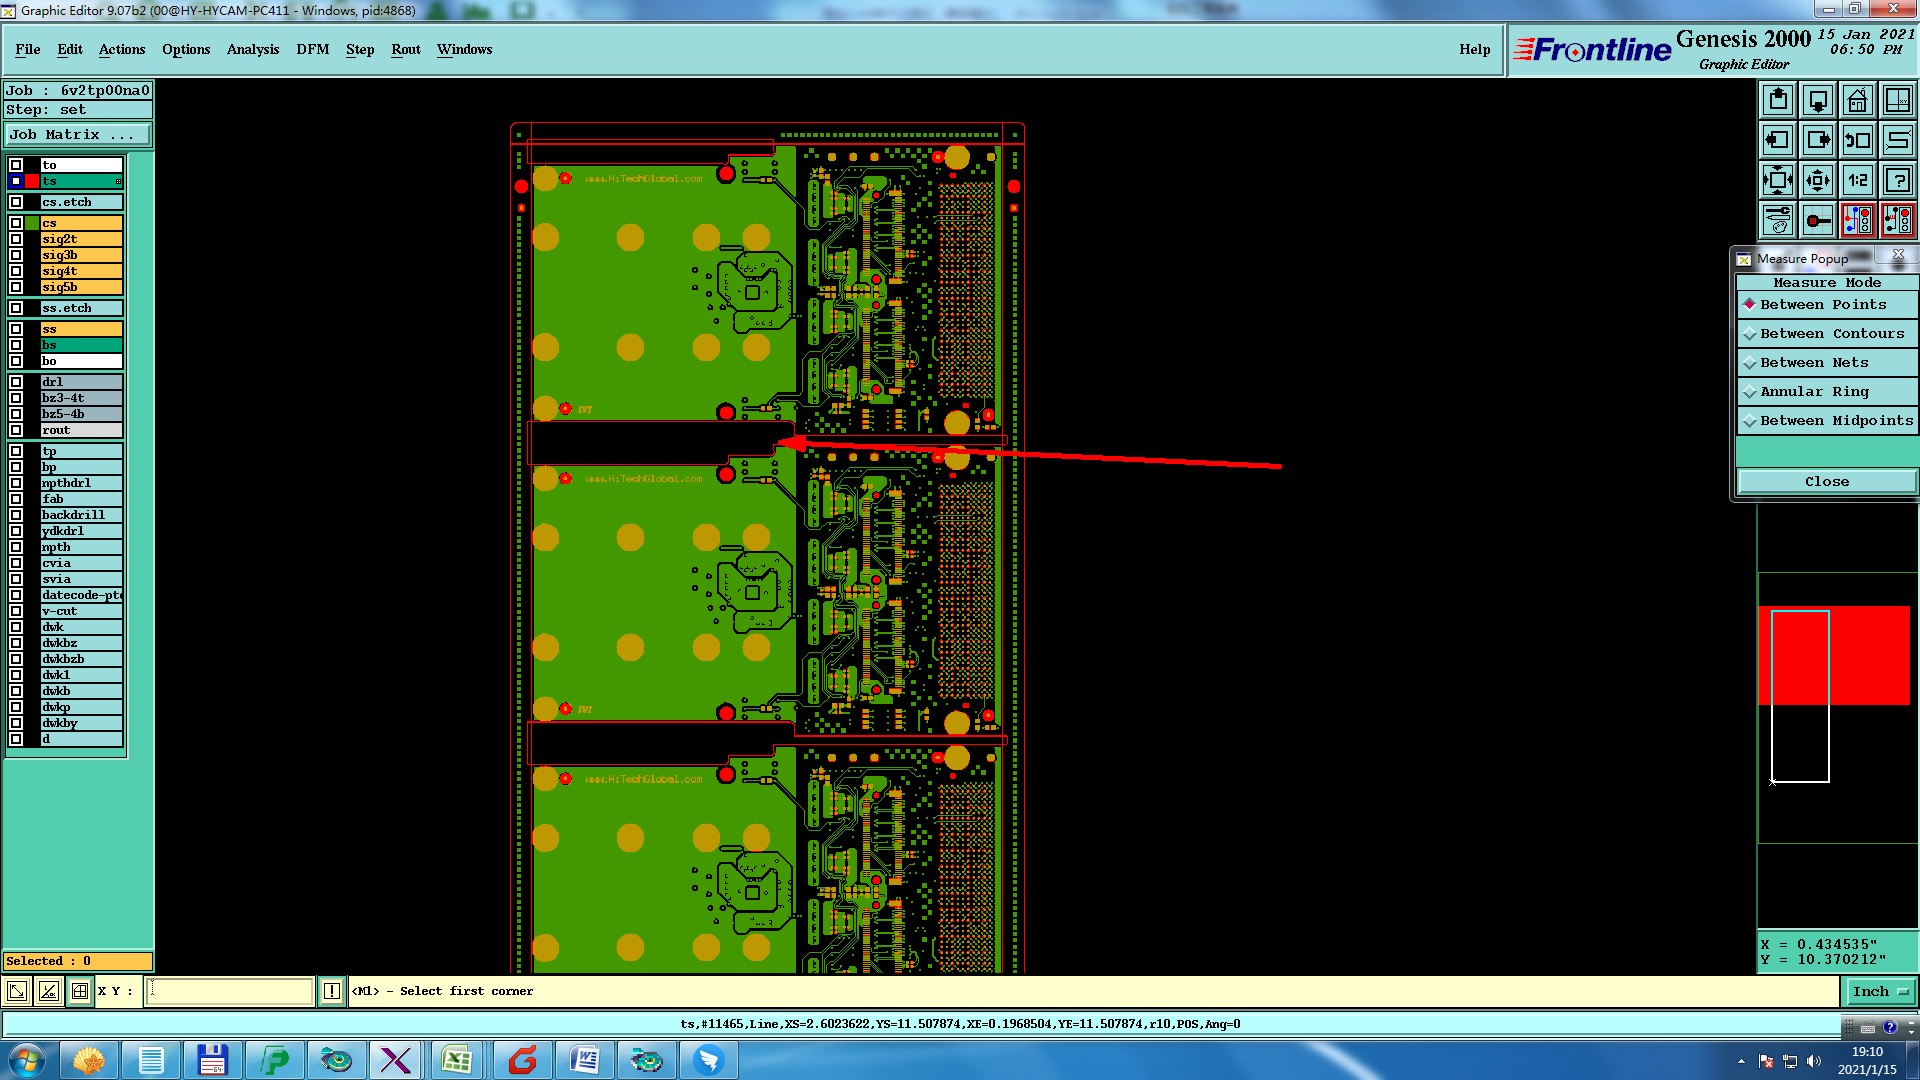The height and width of the screenshot is (1080, 1920).
Task: Click the Home view icon
Action: point(1857,100)
